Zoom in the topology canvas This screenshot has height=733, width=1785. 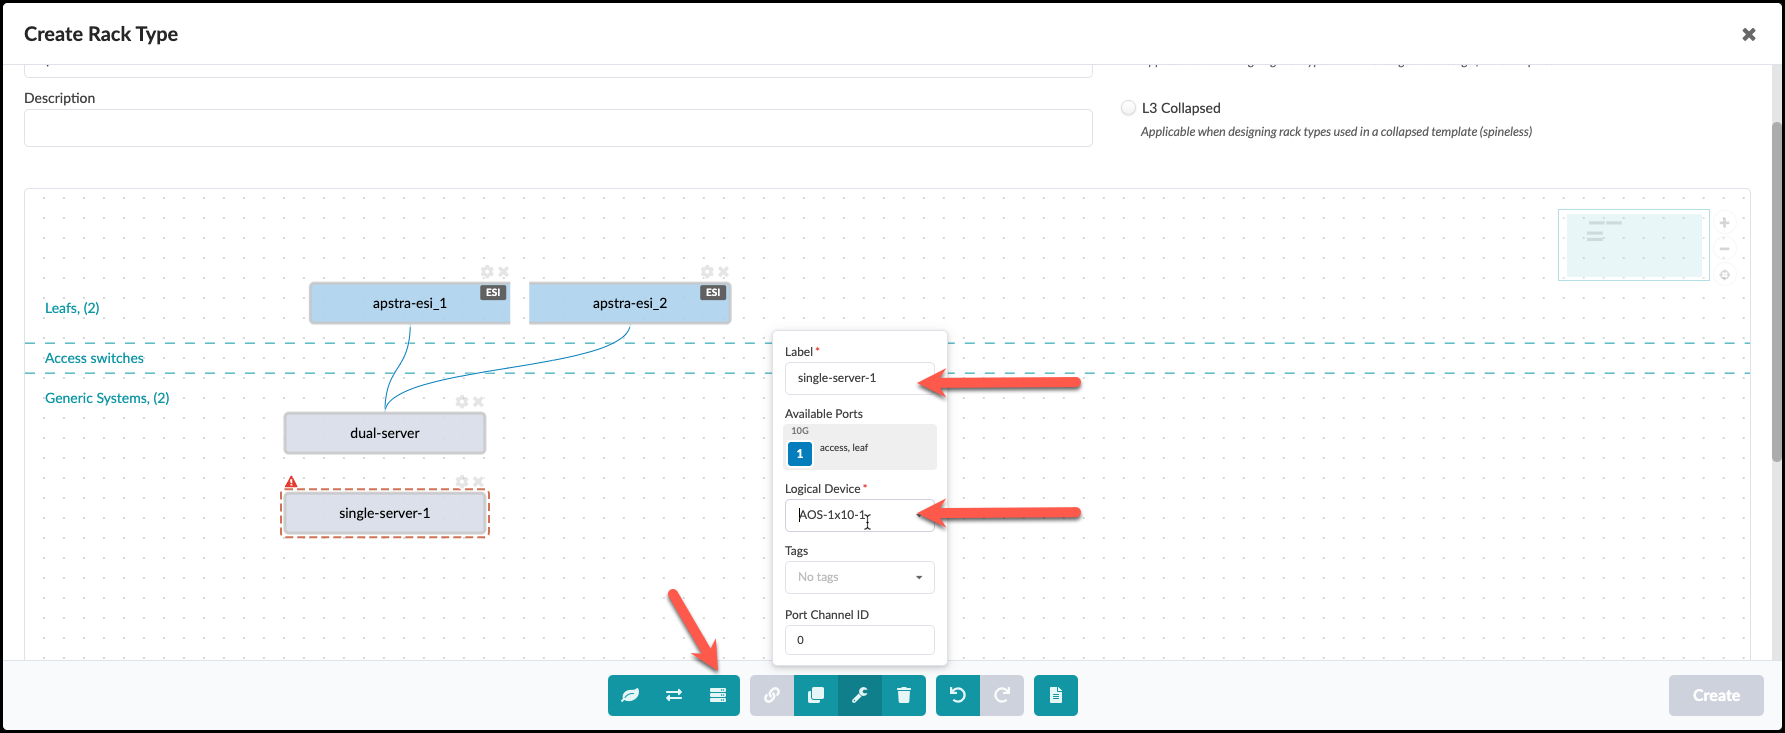[x=1724, y=223]
